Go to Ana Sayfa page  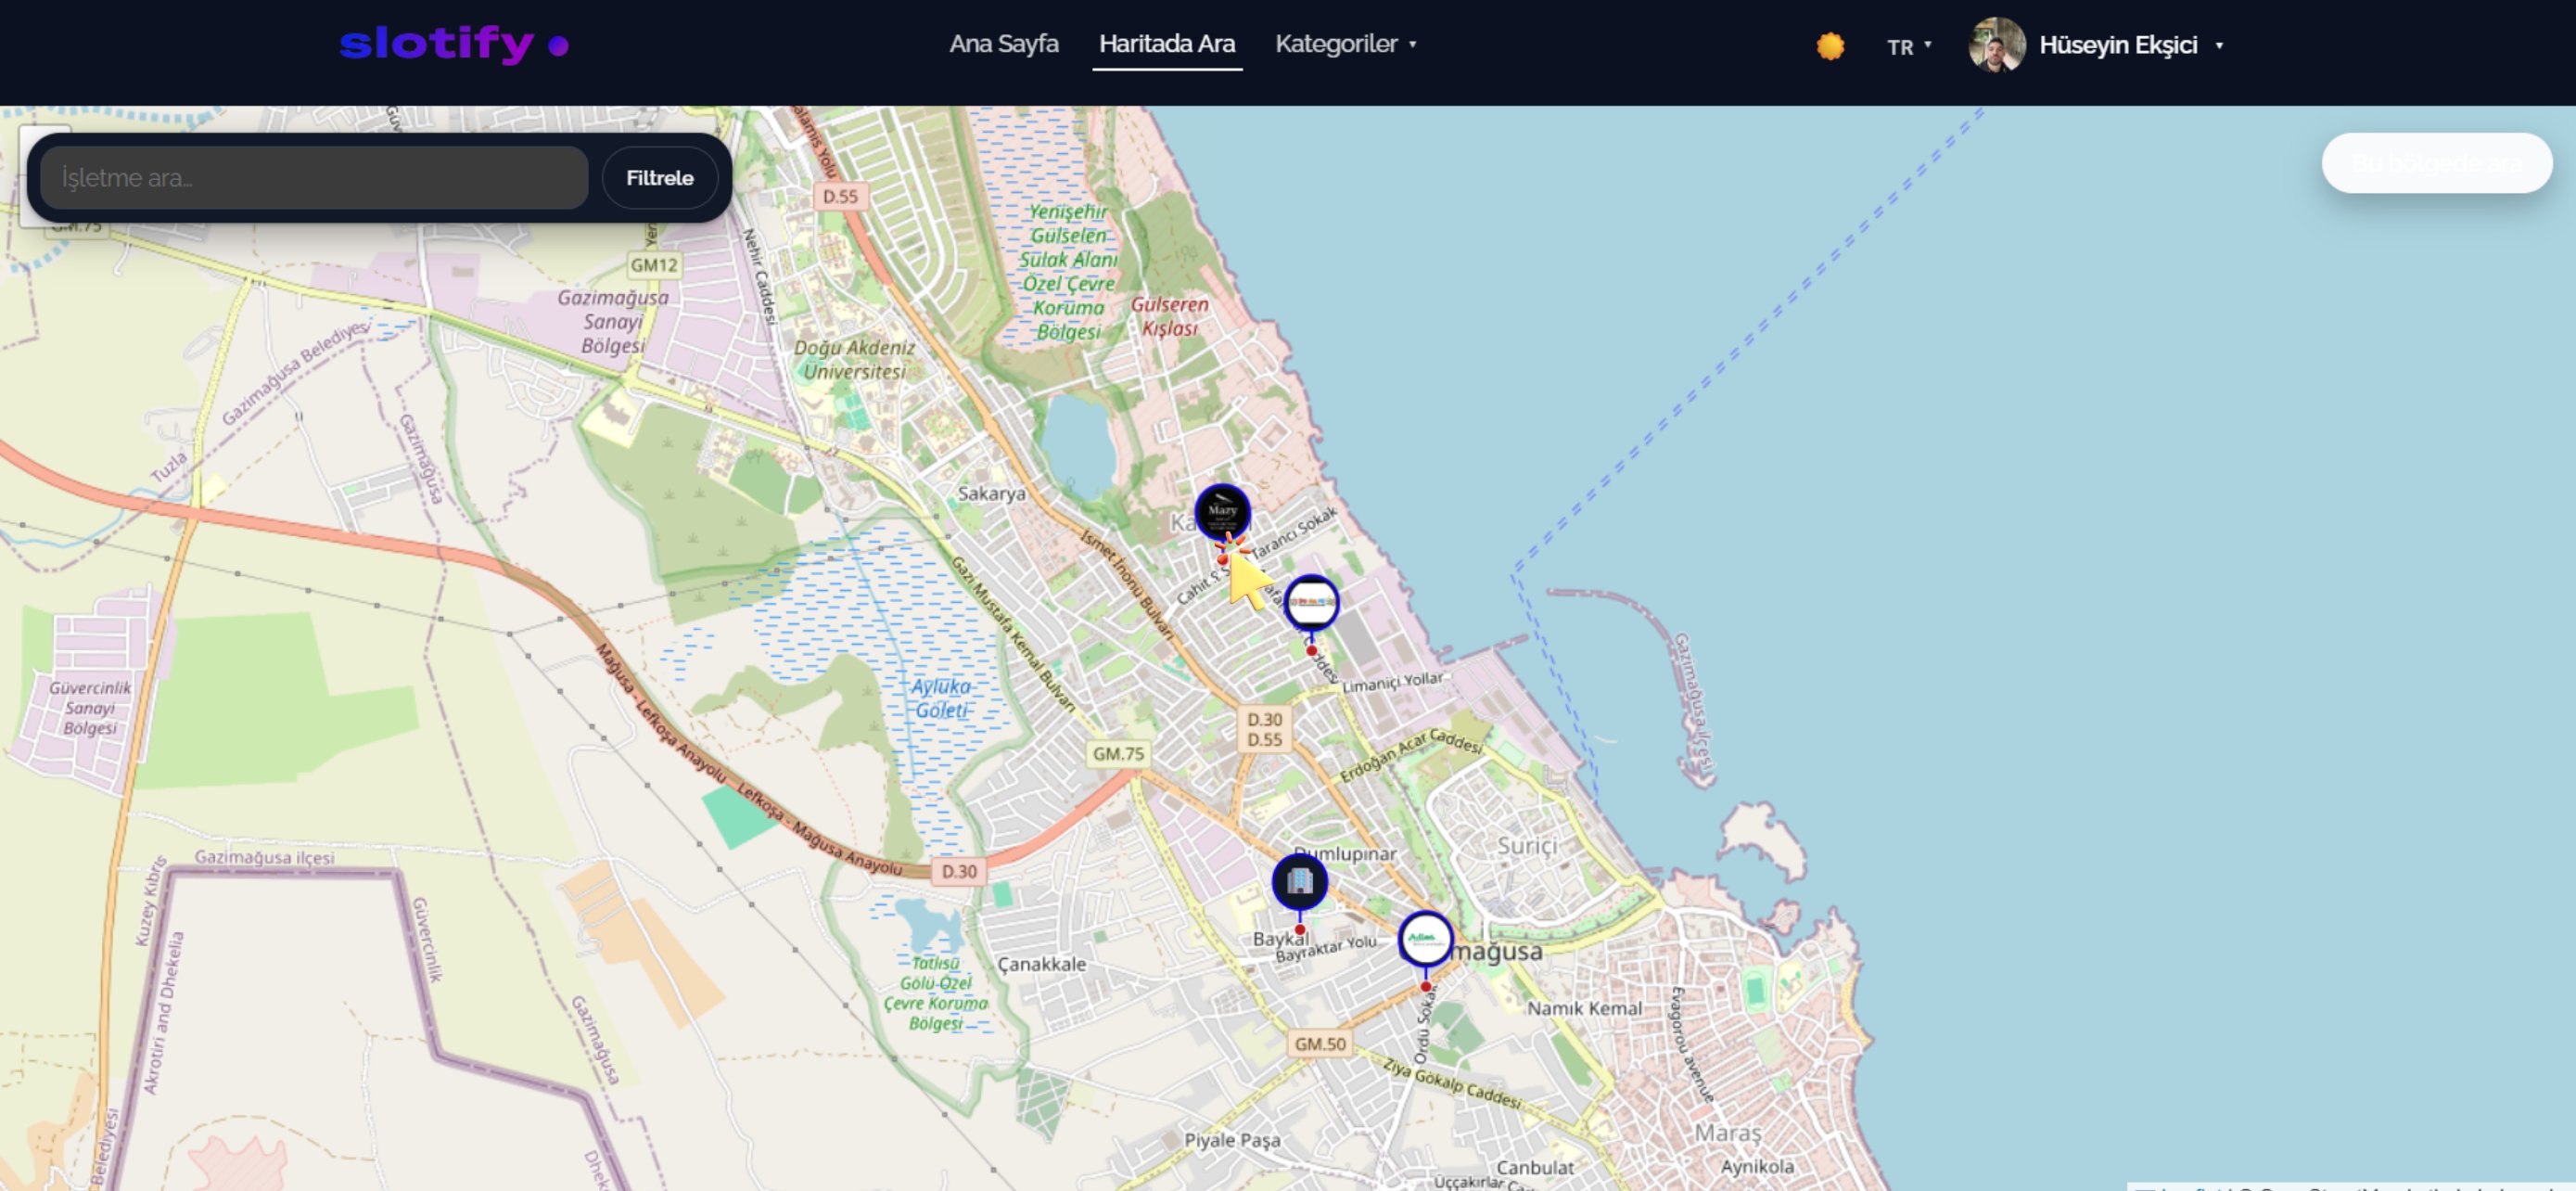(1003, 44)
